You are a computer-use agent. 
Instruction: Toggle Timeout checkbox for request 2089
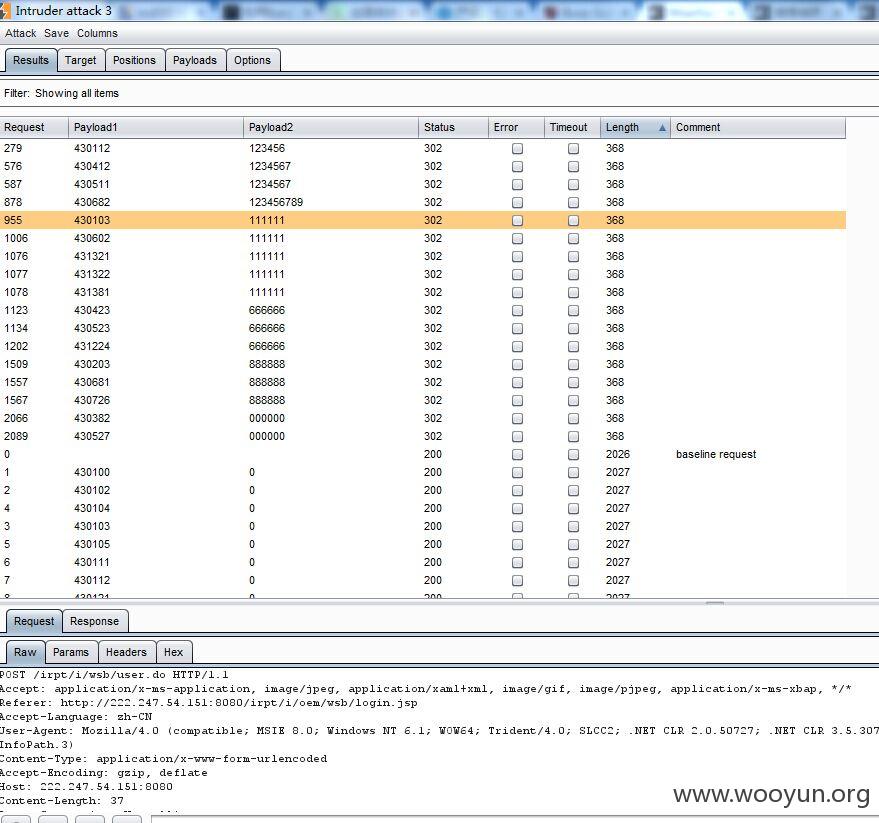click(x=573, y=436)
